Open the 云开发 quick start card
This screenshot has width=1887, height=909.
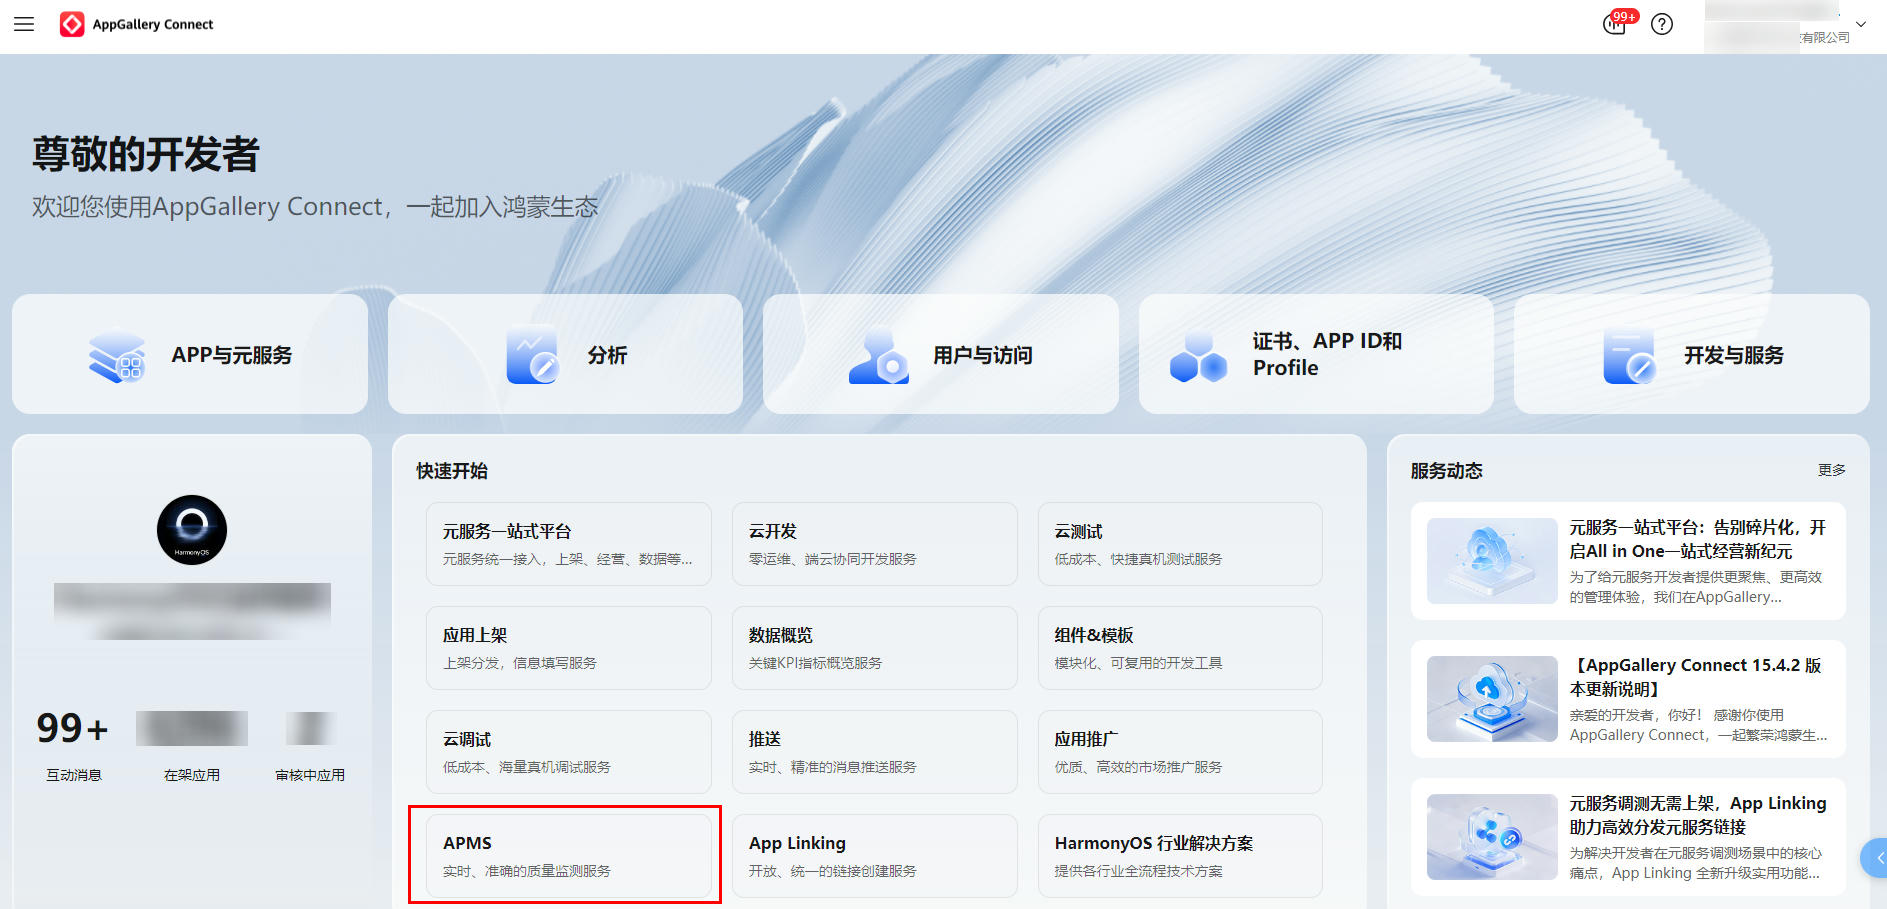click(874, 544)
